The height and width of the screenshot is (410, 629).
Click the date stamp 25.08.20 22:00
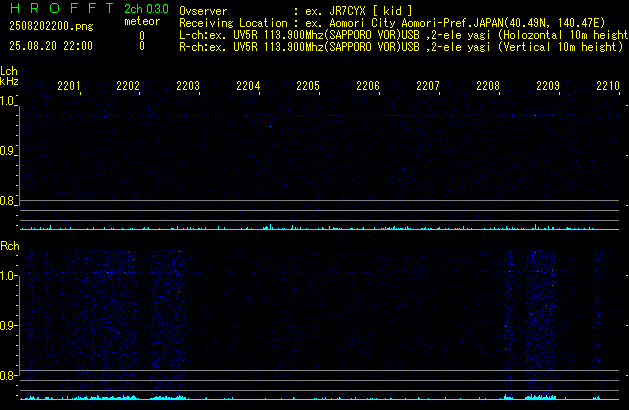pos(51,46)
